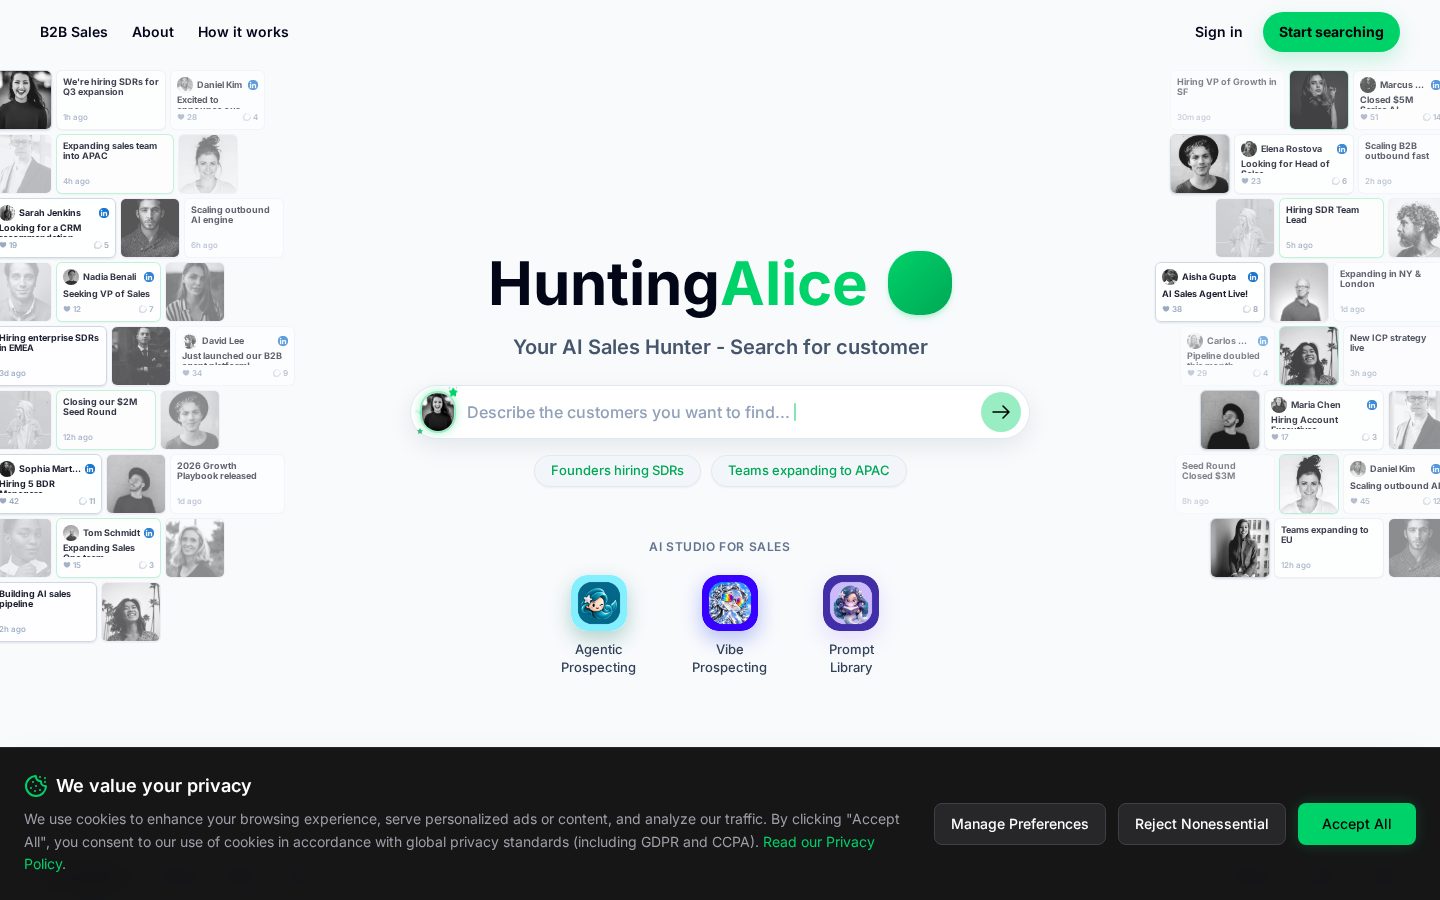Click LinkedIn icon on Tom Schmidt card
1440x900 pixels.
[149, 533]
